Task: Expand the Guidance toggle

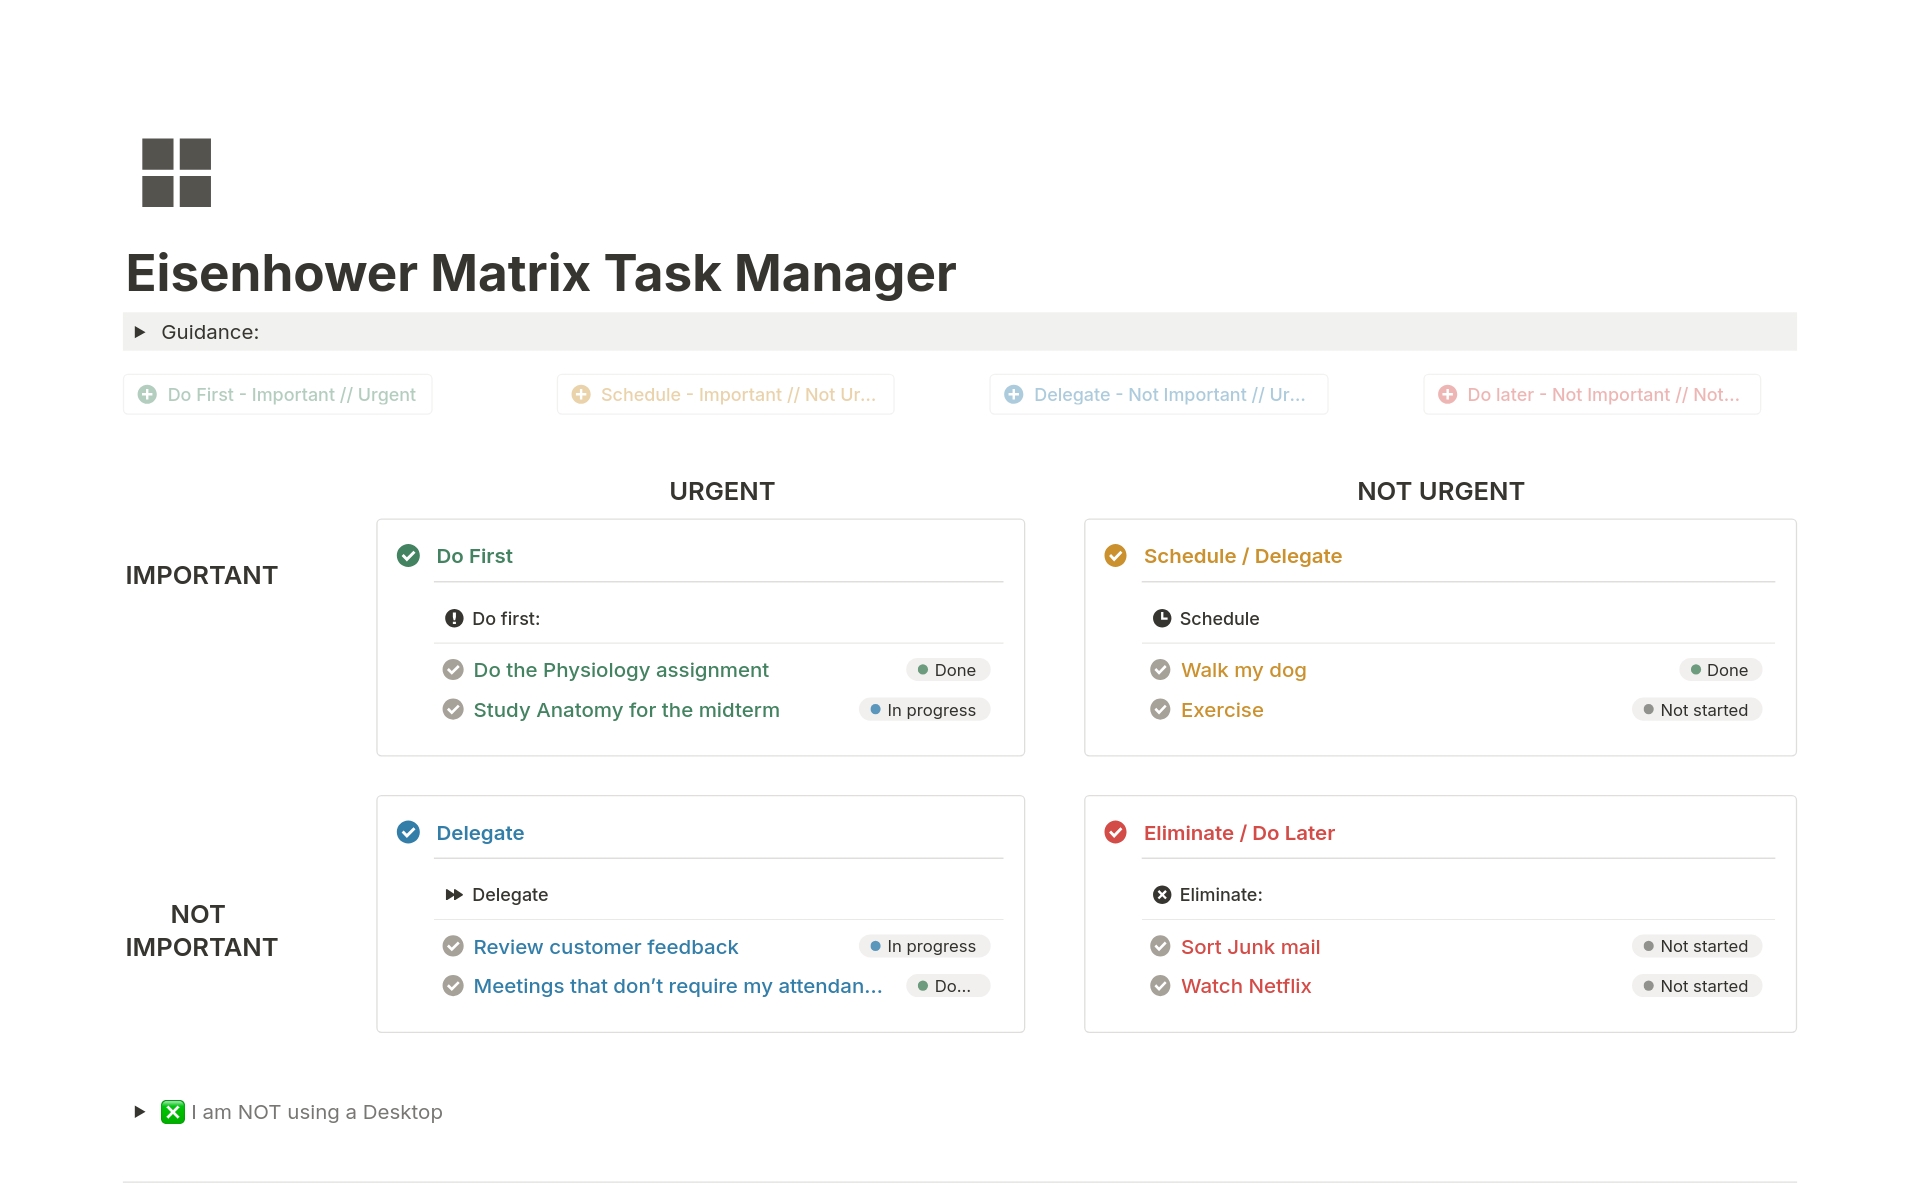Action: click(140, 332)
